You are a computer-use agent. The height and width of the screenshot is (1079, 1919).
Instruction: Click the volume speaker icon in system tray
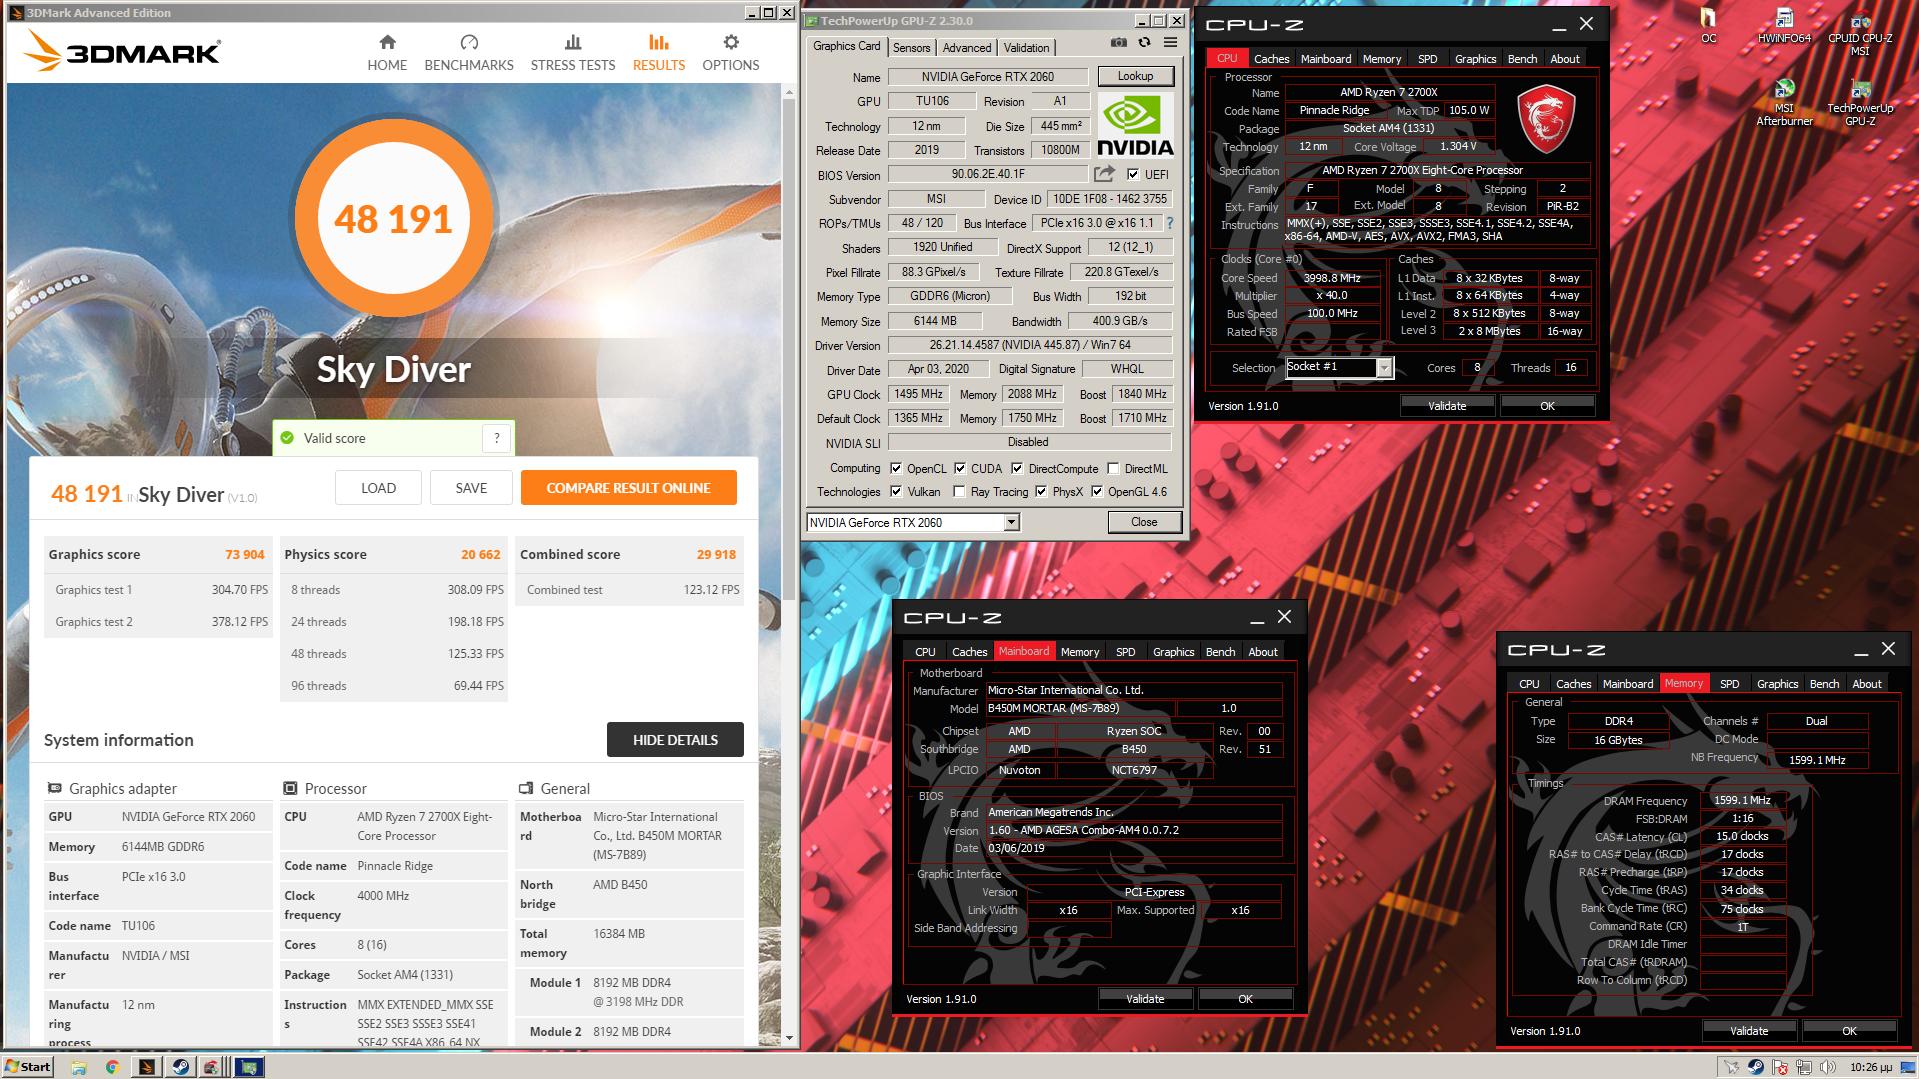(1827, 1067)
